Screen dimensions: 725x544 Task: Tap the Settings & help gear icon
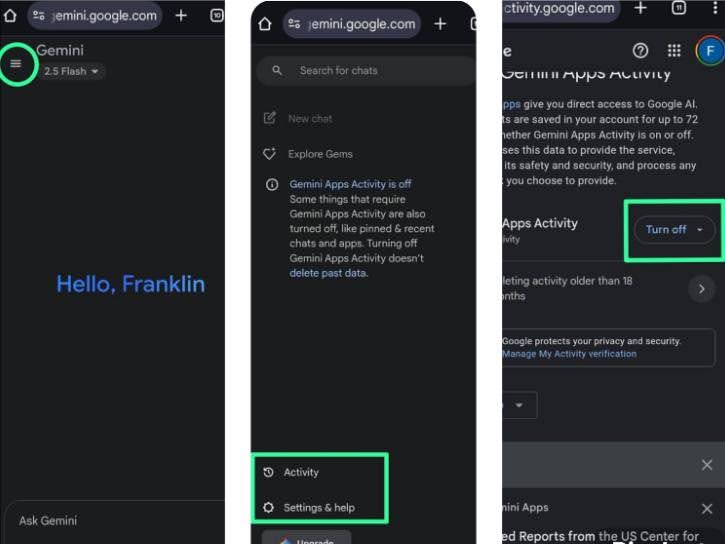point(269,507)
